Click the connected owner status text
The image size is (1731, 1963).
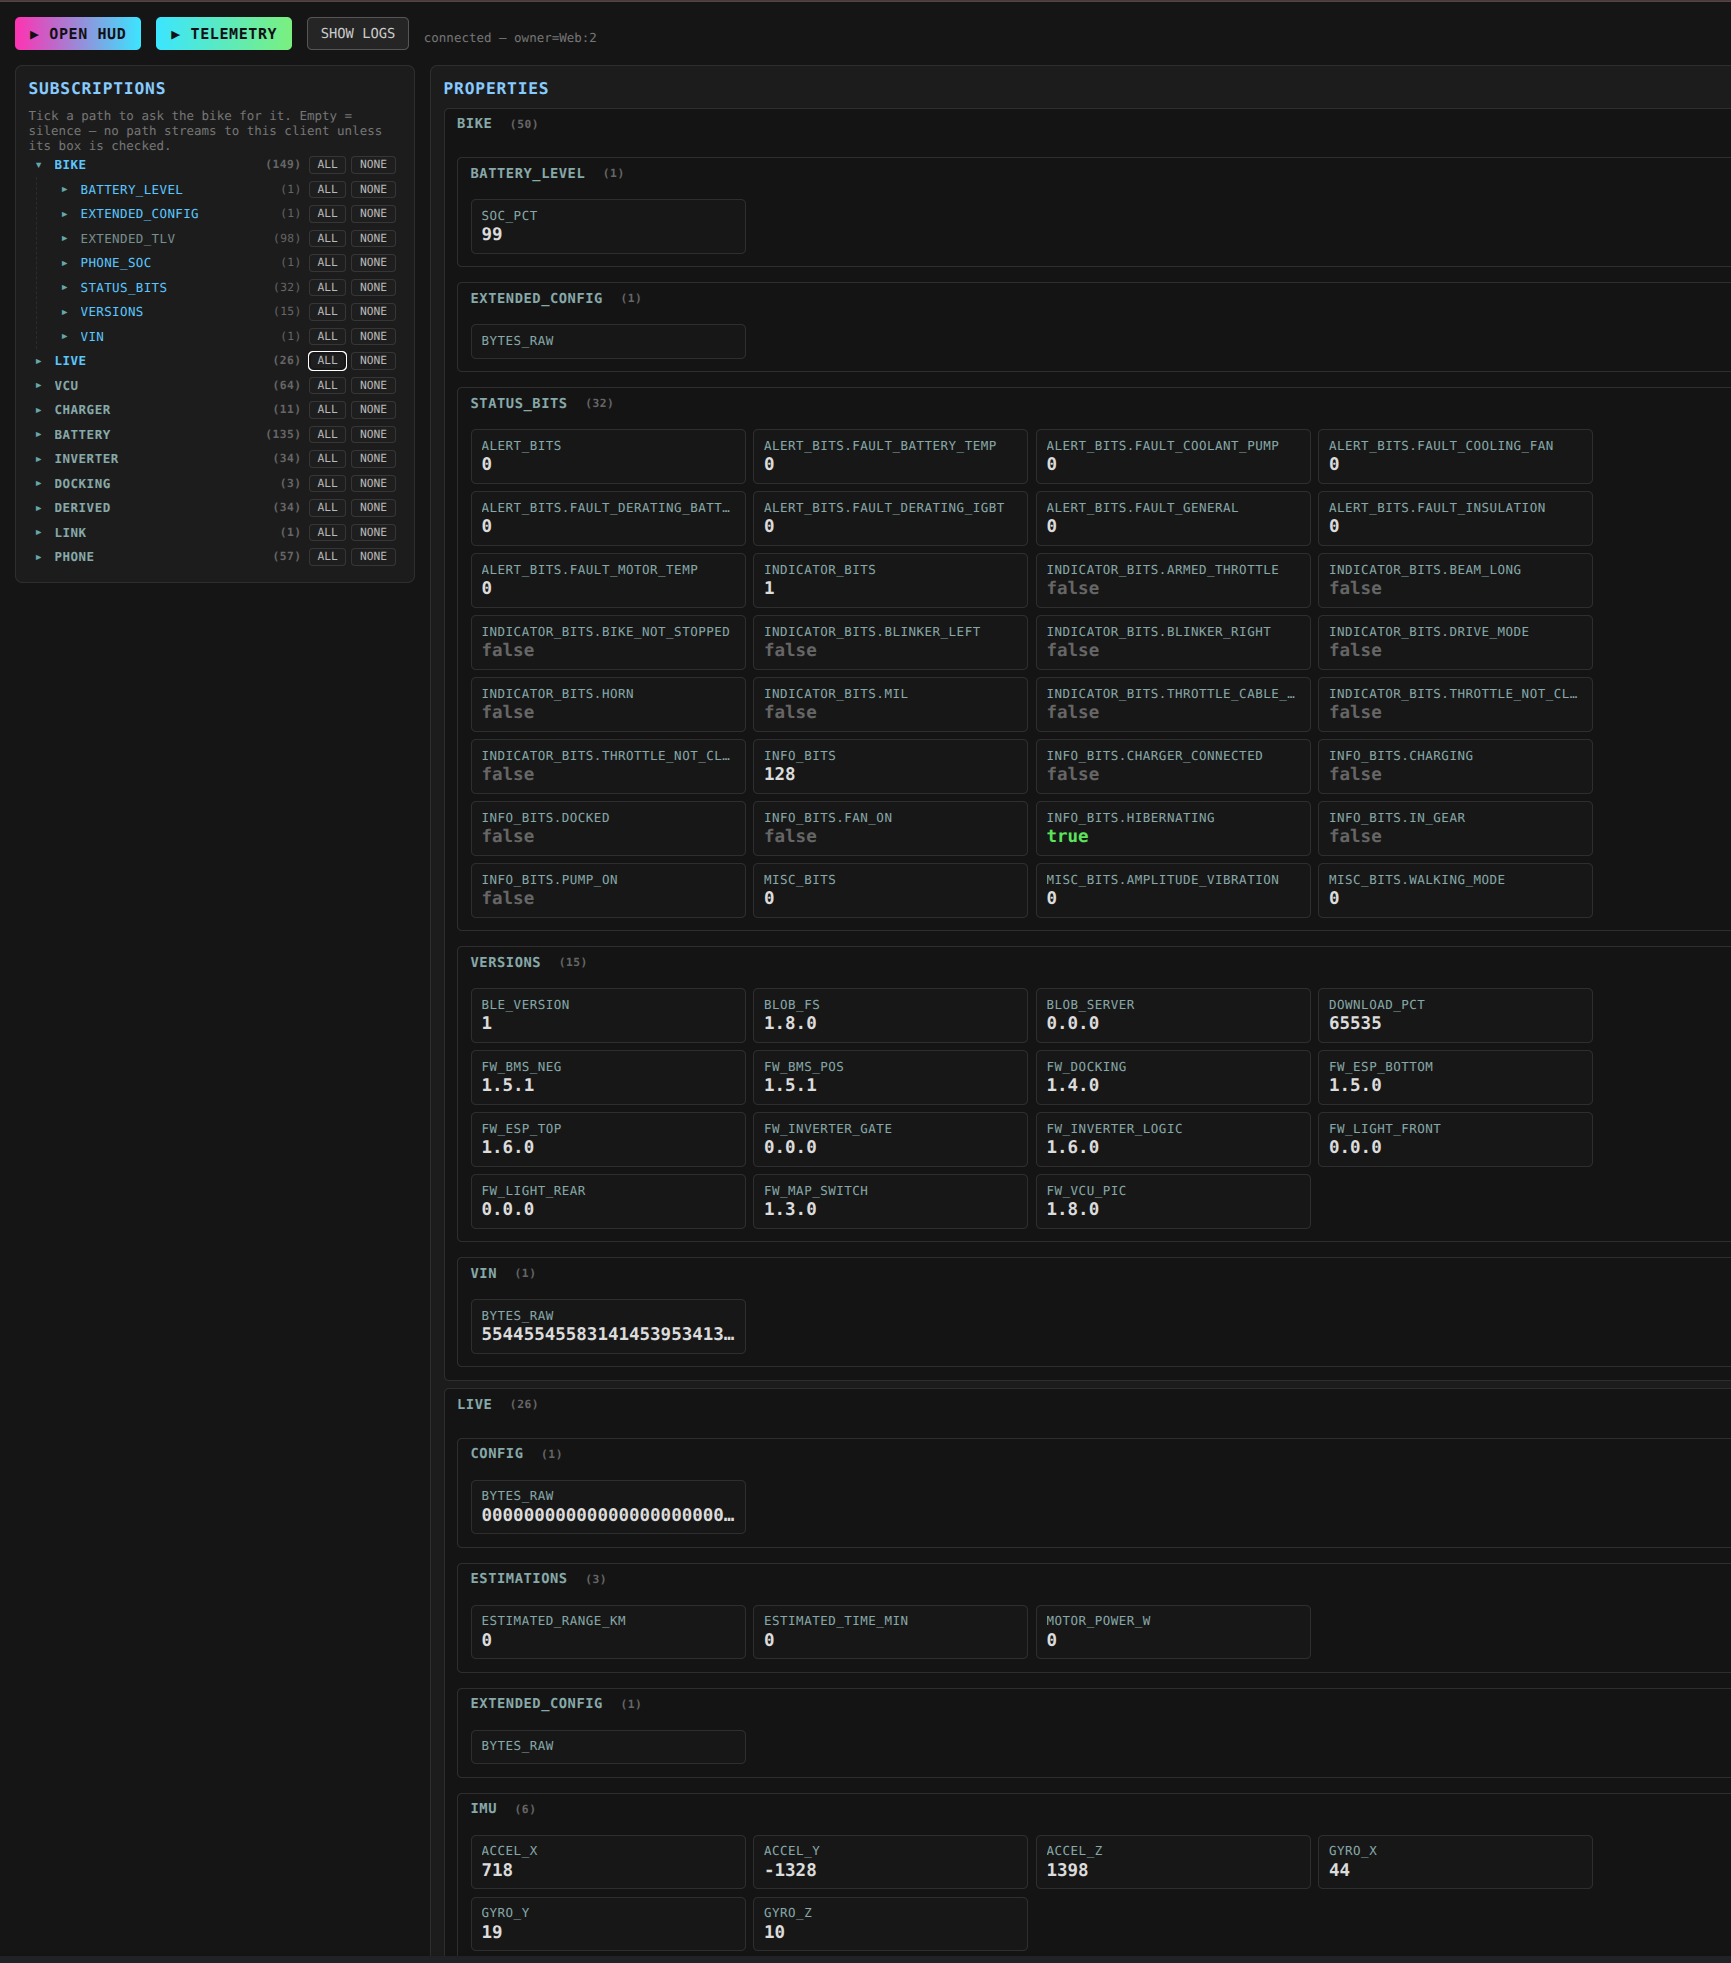pyautogui.click(x=510, y=38)
